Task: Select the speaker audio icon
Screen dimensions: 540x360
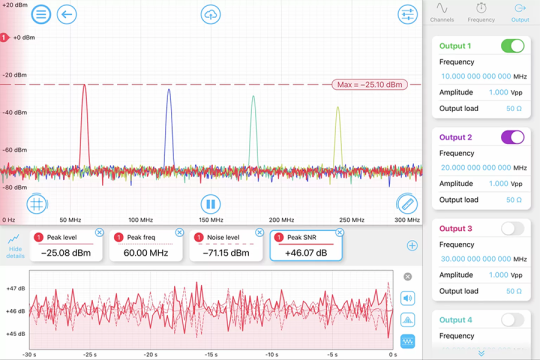Action: tap(407, 298)
